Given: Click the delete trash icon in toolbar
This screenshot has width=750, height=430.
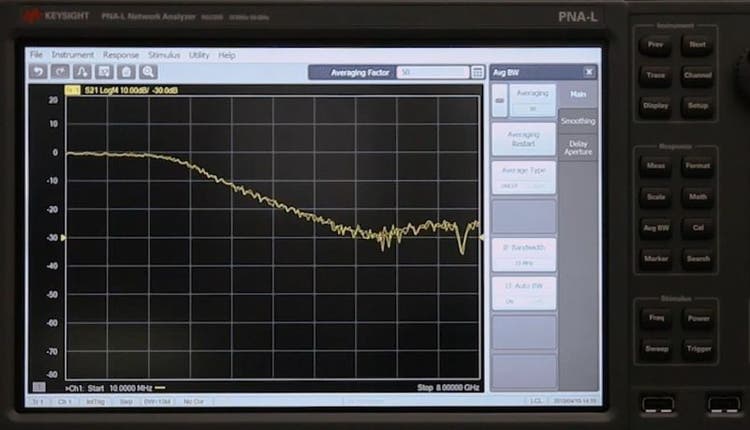Looking at the screenshot, I should pyautogui.click(x=126, y=72).
